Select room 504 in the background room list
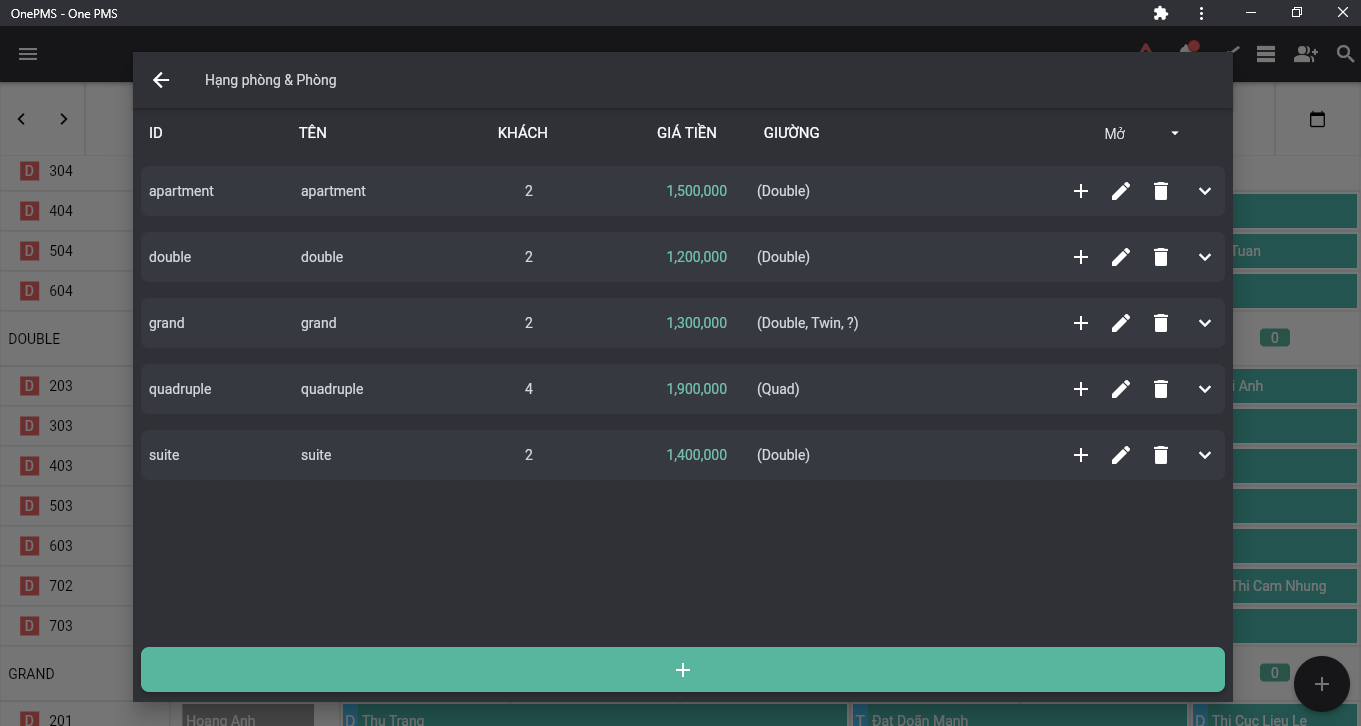Screen dimensions: 1361x726 [x=66, y=251]
